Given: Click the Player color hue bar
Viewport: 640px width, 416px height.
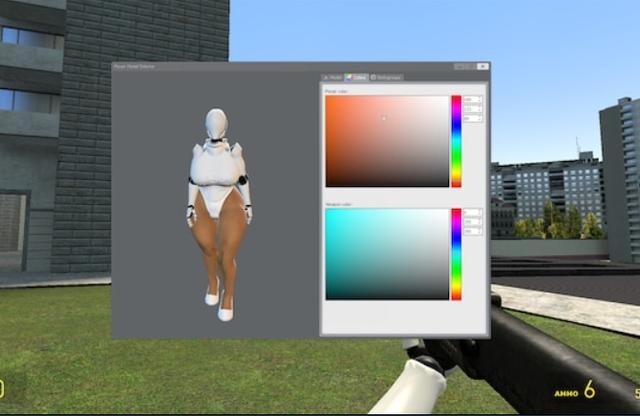Looking at the screenshot, I should click(456, 141).
